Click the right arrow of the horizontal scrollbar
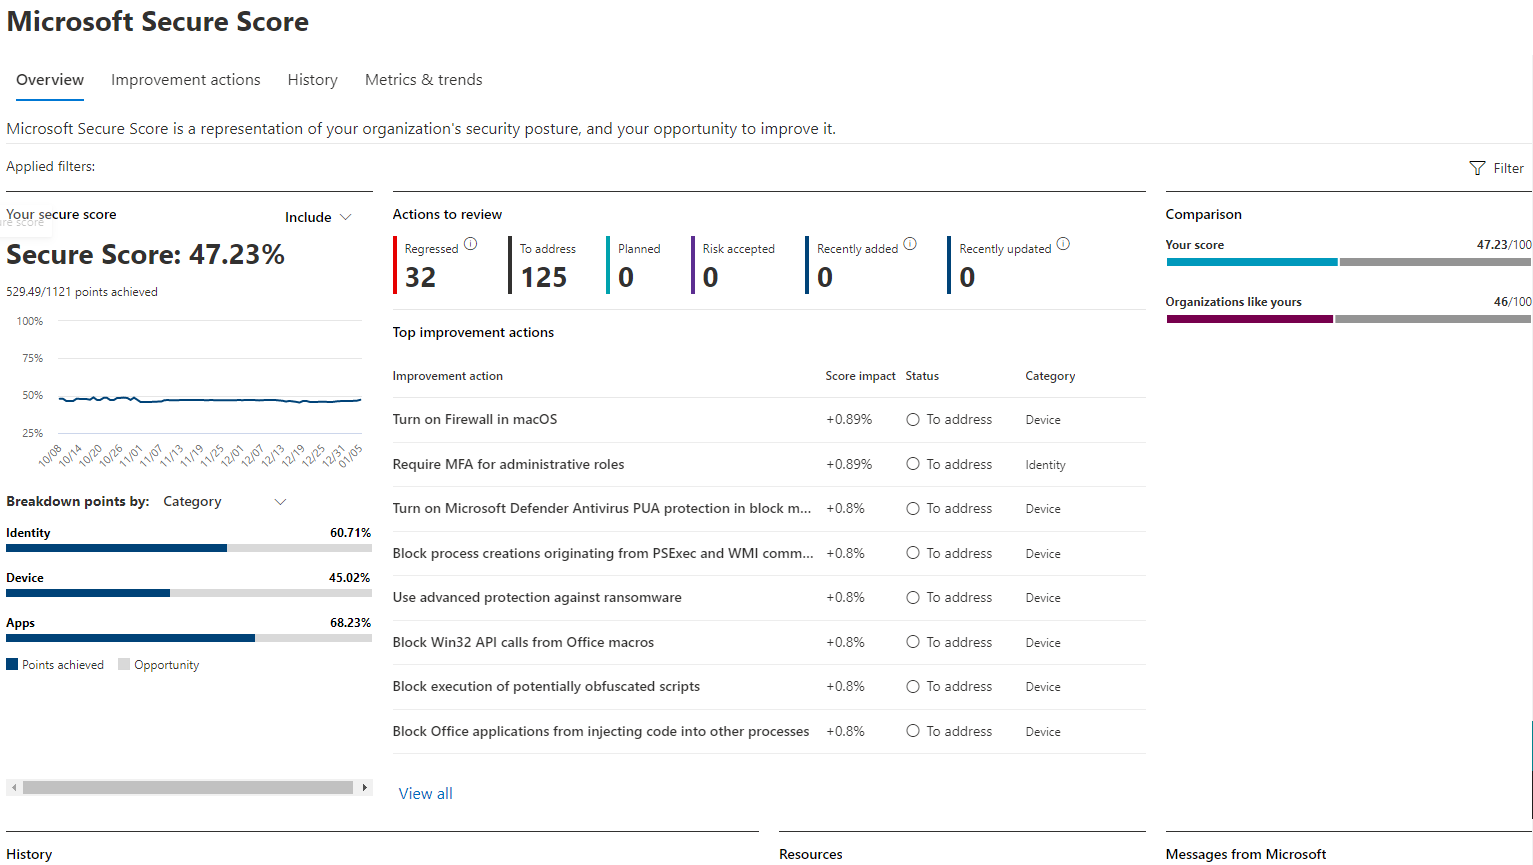This screenshot has height=865, width=1533. 365,787
